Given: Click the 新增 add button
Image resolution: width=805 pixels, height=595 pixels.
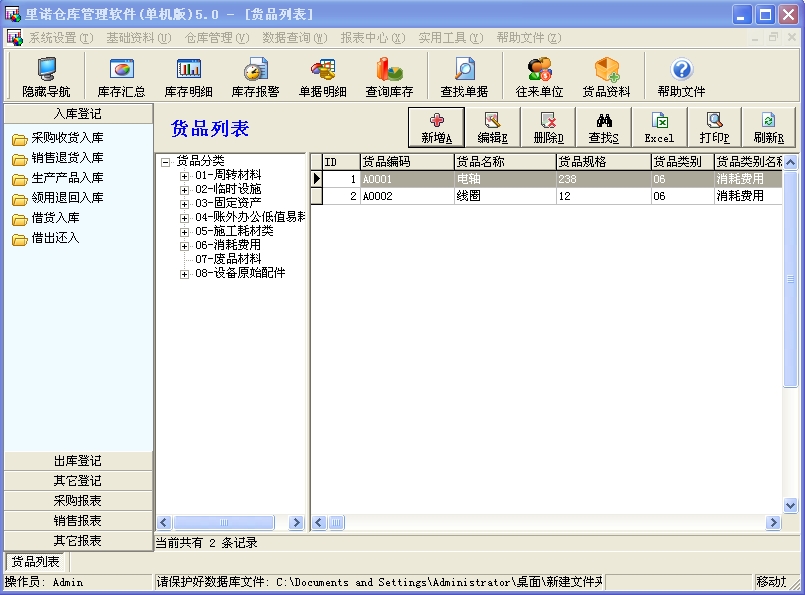Looking at the screenshot, I should tap(437, 128).
